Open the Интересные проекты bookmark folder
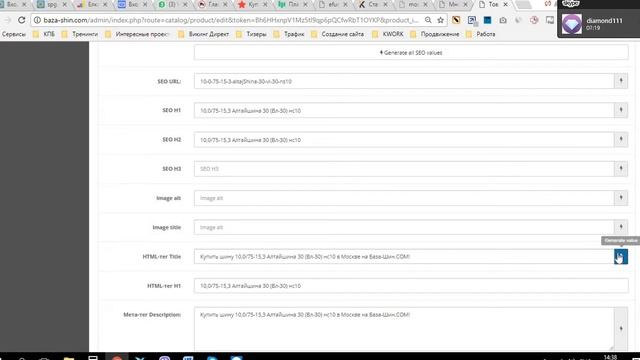 click(137, 34)
